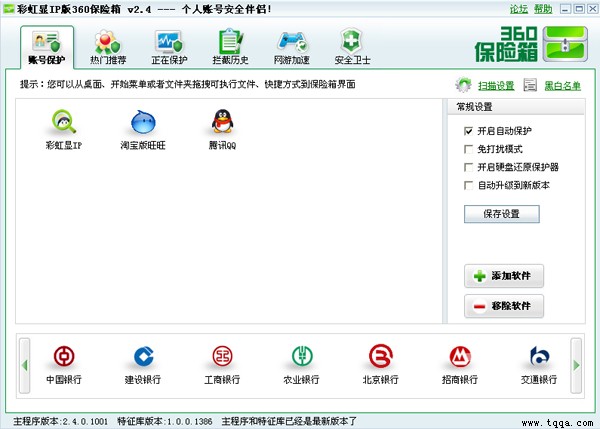Click the 工商银行 bank icon
The height and width of the screenshot is (429, 600).
[222, 357]
